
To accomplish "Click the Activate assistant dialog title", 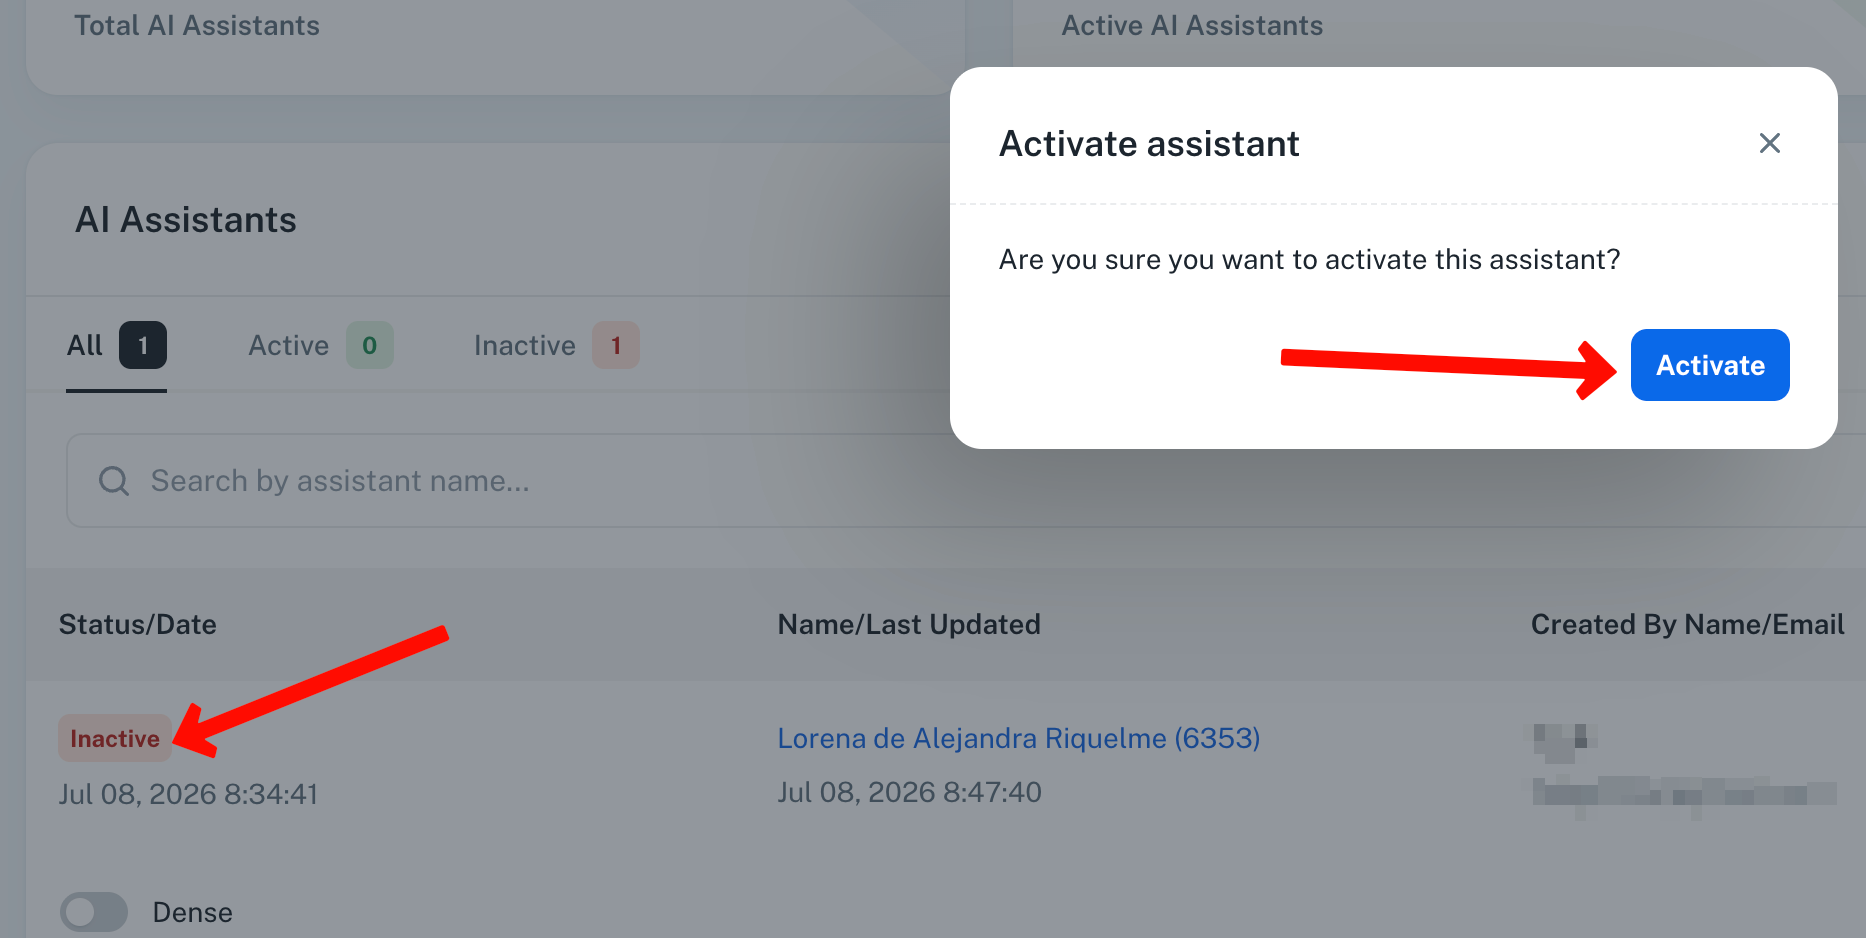I will point(1149,144).
